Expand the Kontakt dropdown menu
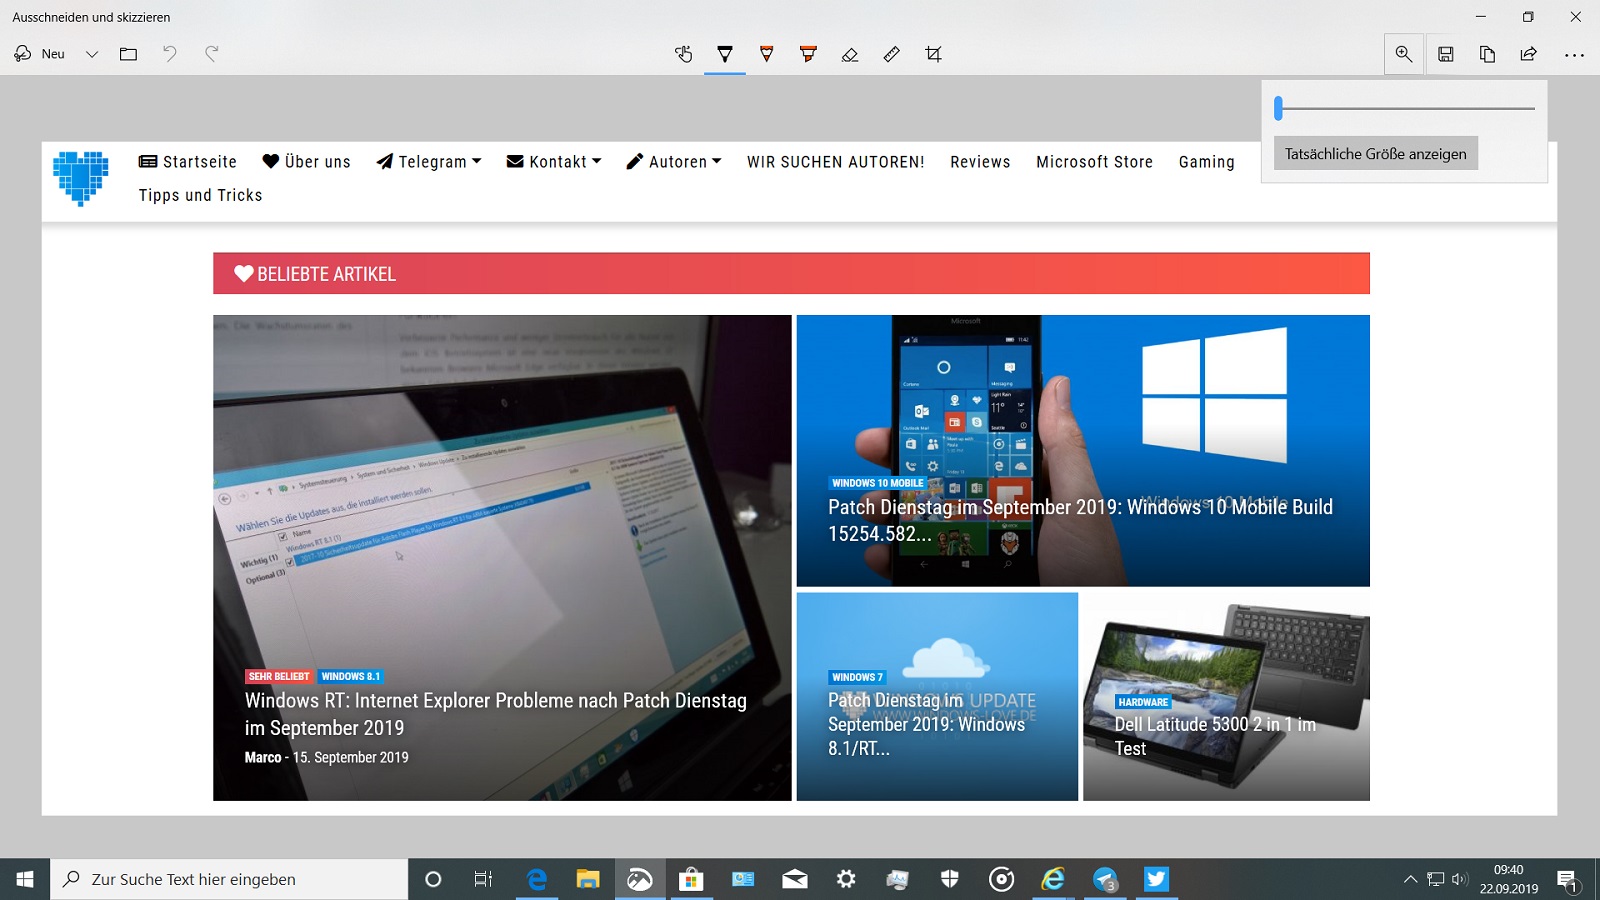The height and width of the screenshot is (900, 1600). (554, 162)
